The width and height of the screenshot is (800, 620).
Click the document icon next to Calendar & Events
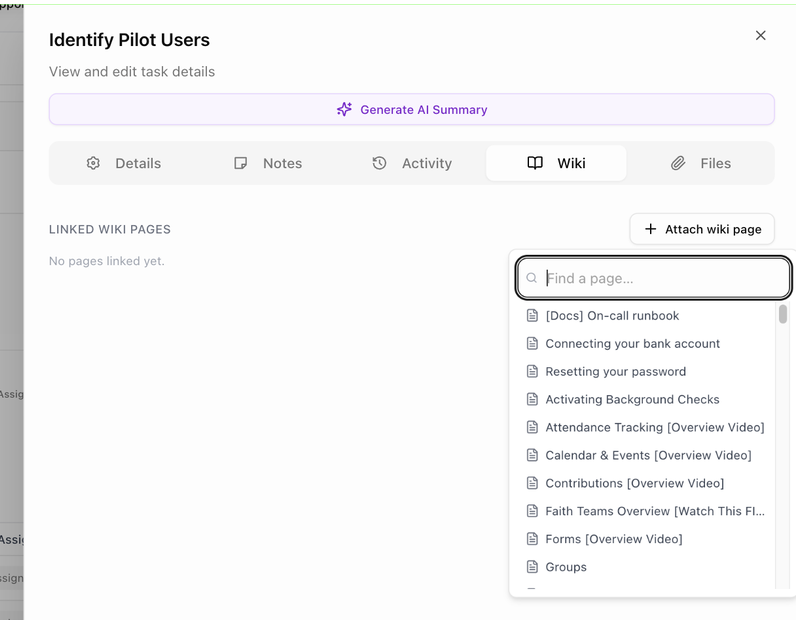532,455
